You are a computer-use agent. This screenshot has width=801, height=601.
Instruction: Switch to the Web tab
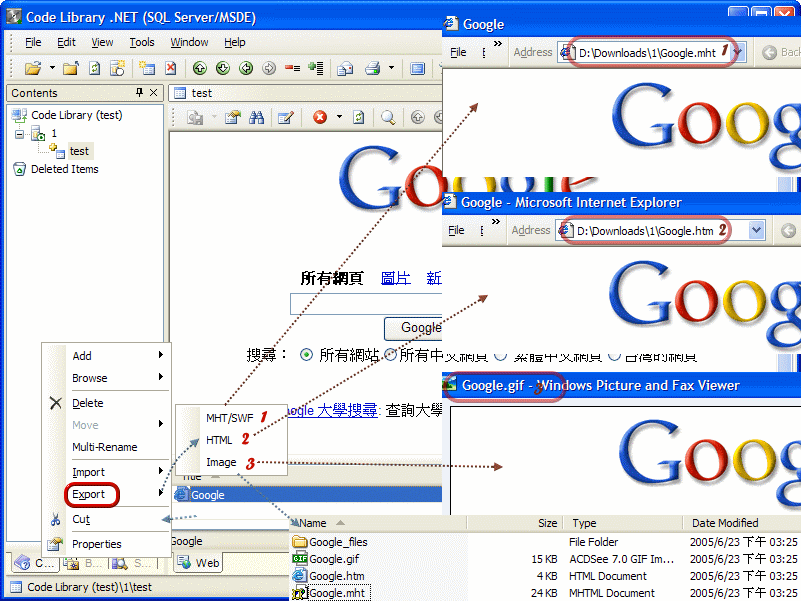click(199, 563)
